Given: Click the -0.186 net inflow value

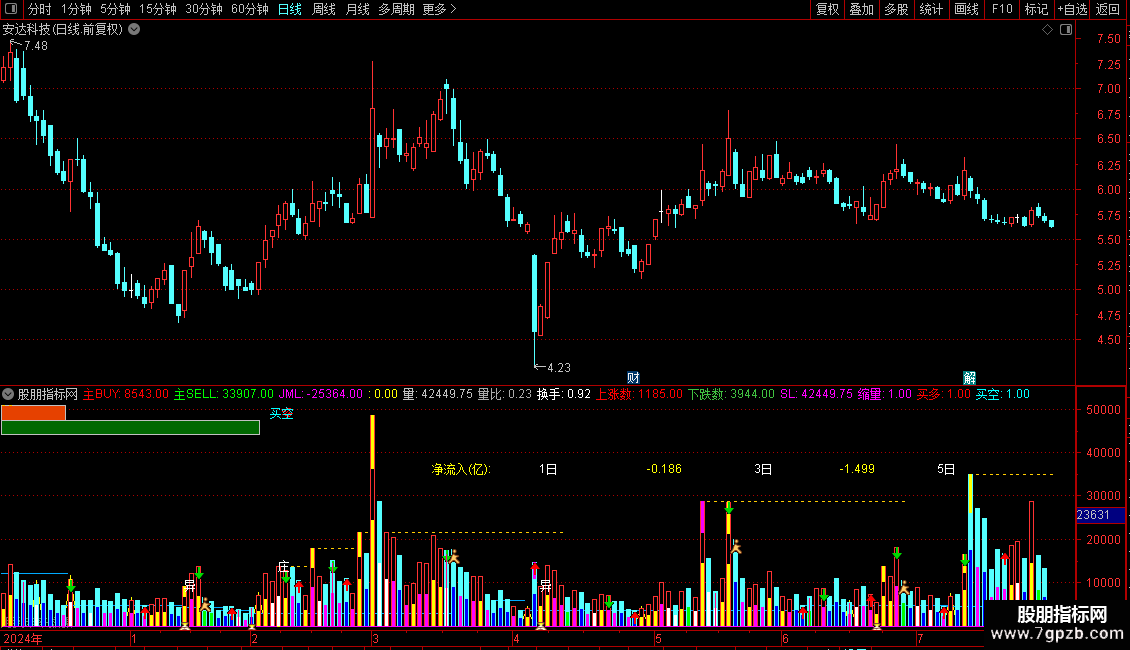Looking at the screenshot, I should pos(664,469).
